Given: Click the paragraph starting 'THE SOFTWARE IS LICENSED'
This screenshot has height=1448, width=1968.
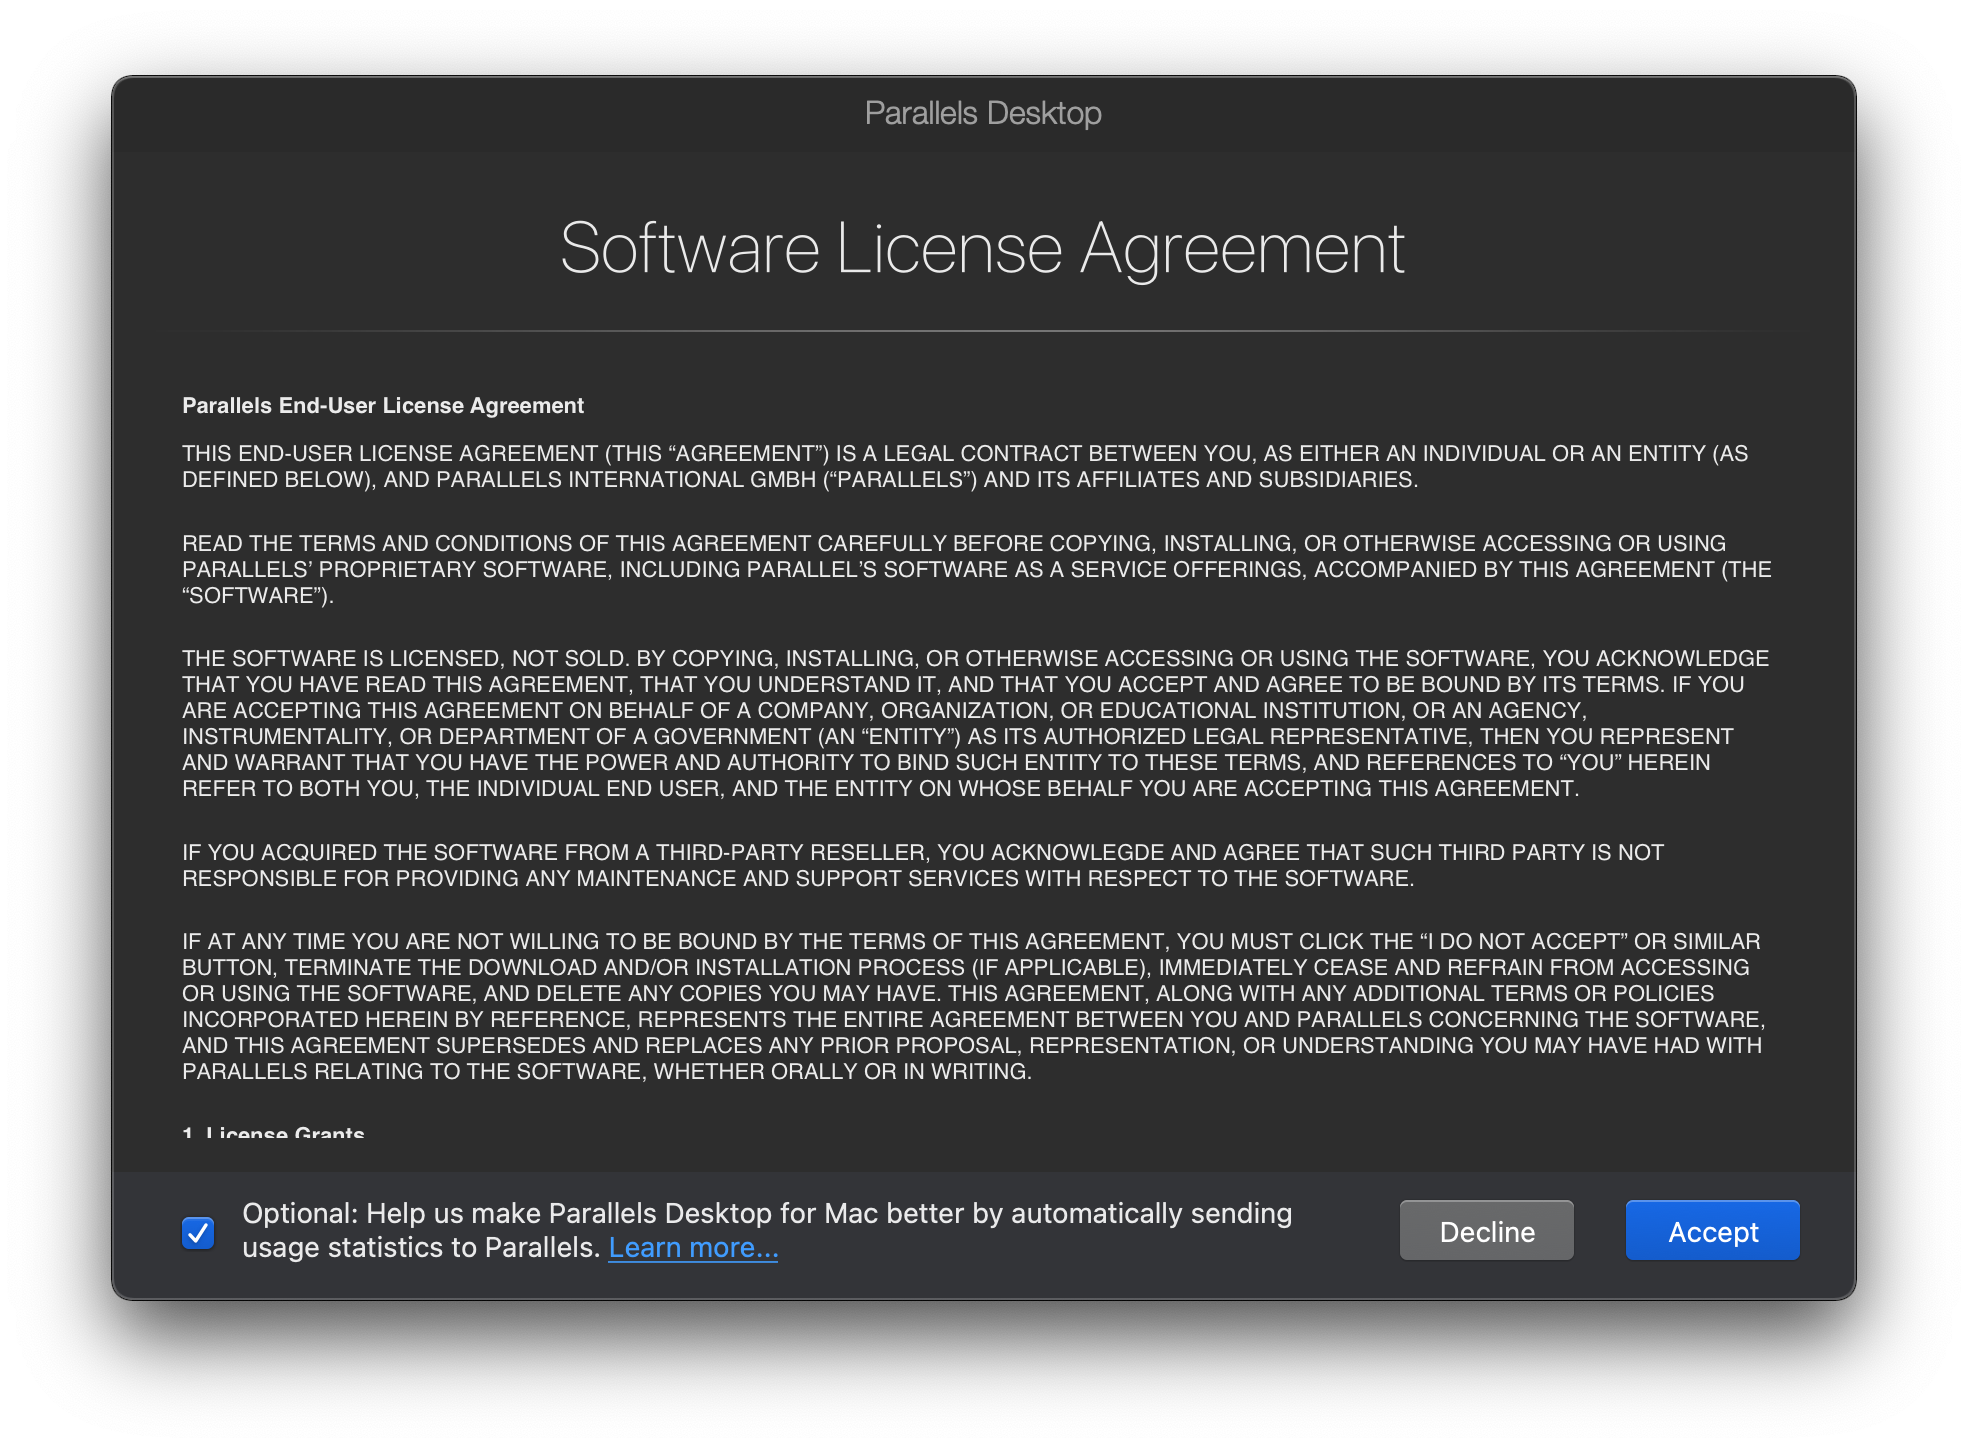Looking at the screenshot, I should [x=975, y=723].
